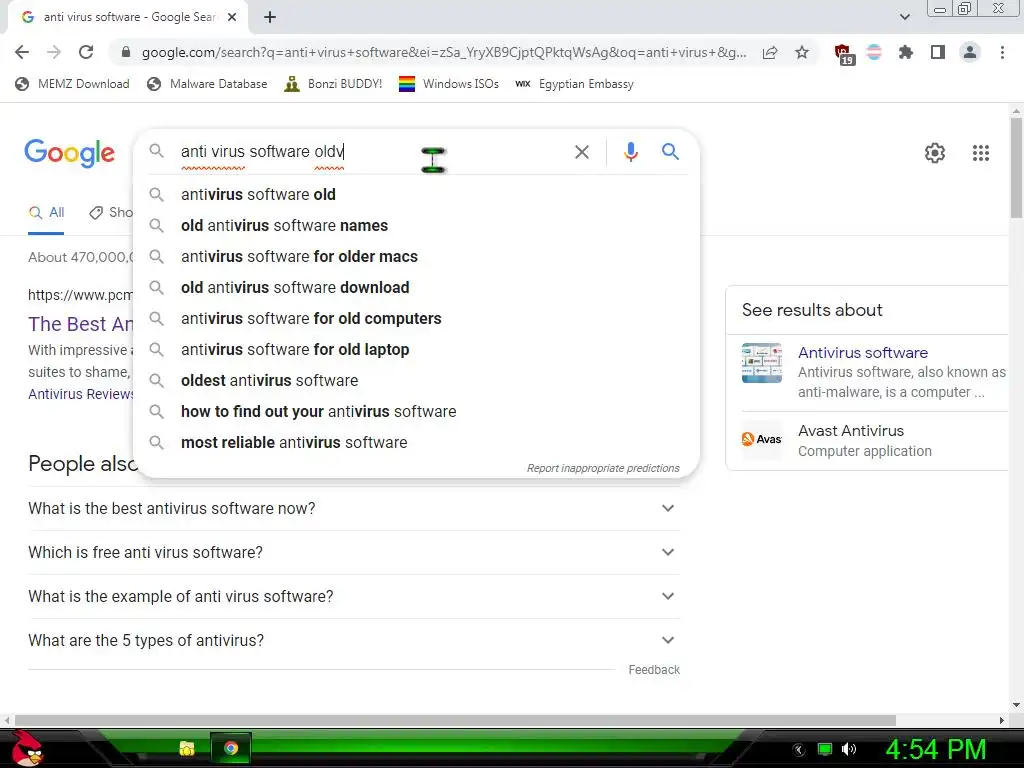Screen dimensions: 1024x768
Task: Open the Antivirus software knowledge link
Action: point(862,353)
